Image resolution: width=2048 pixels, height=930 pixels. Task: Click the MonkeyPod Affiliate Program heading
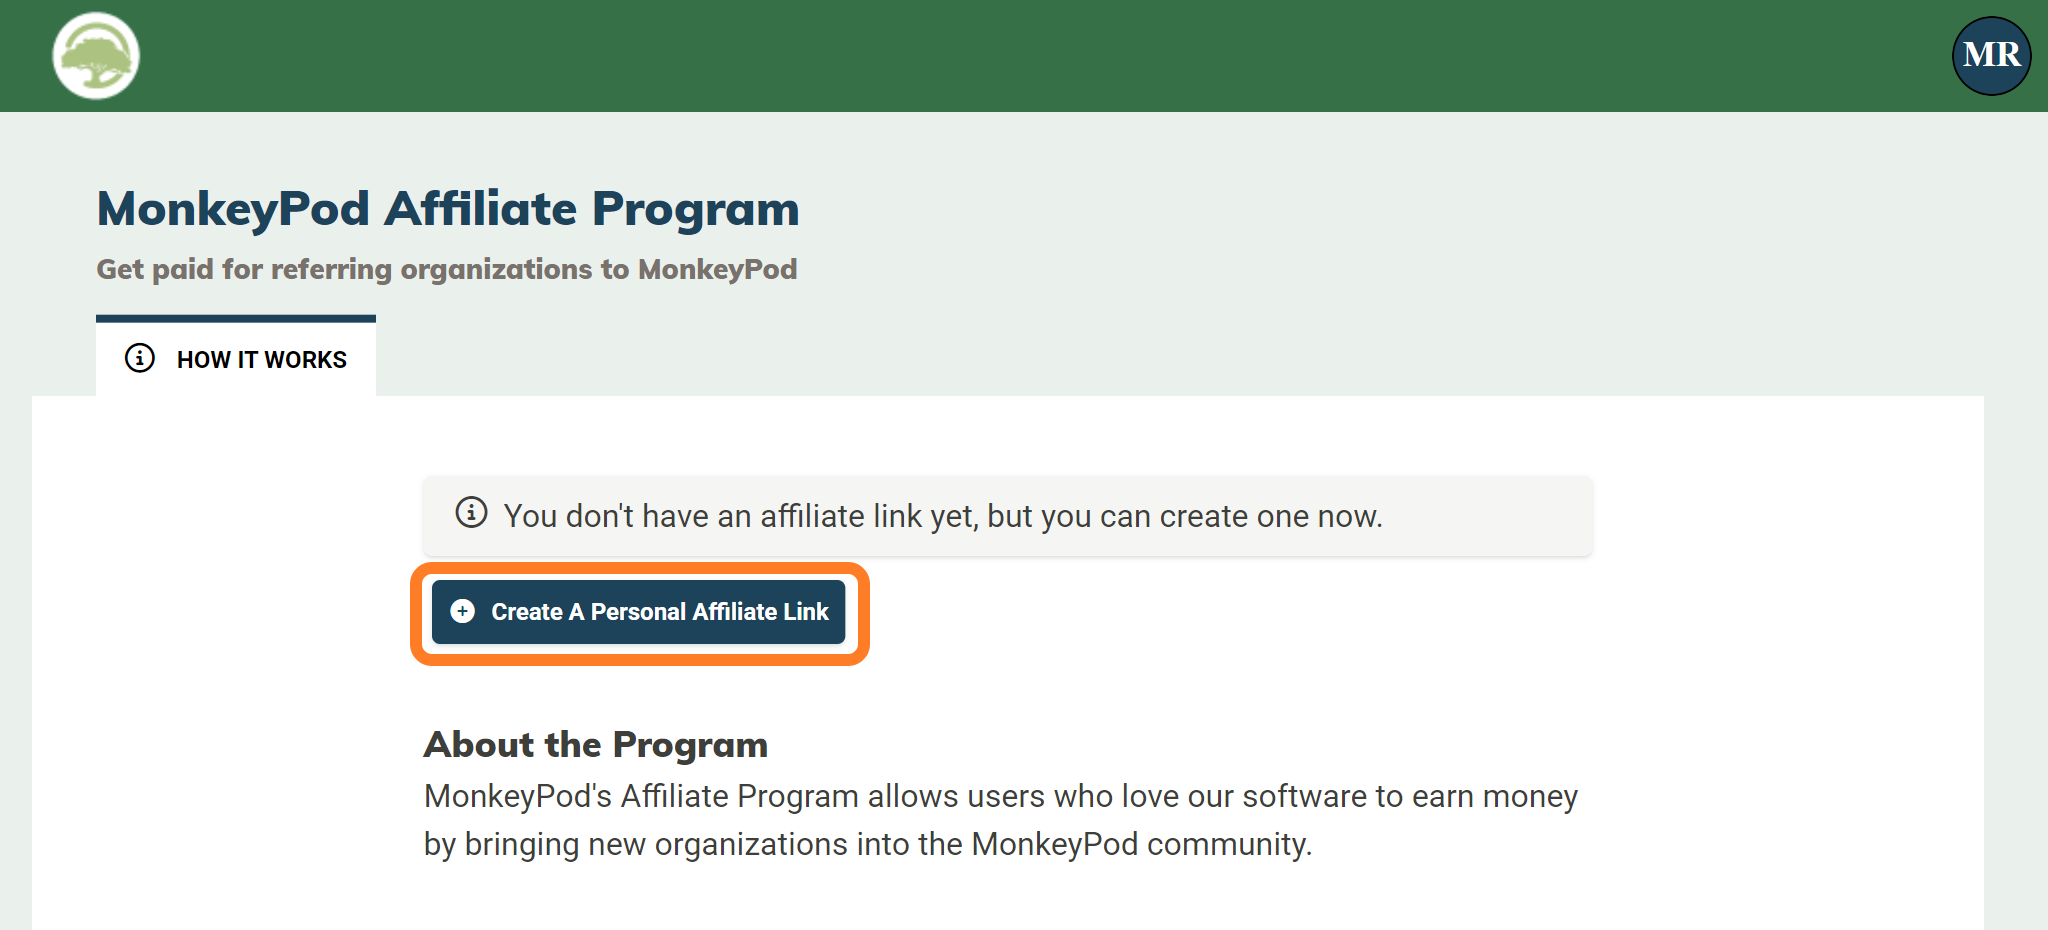(448, 209)
